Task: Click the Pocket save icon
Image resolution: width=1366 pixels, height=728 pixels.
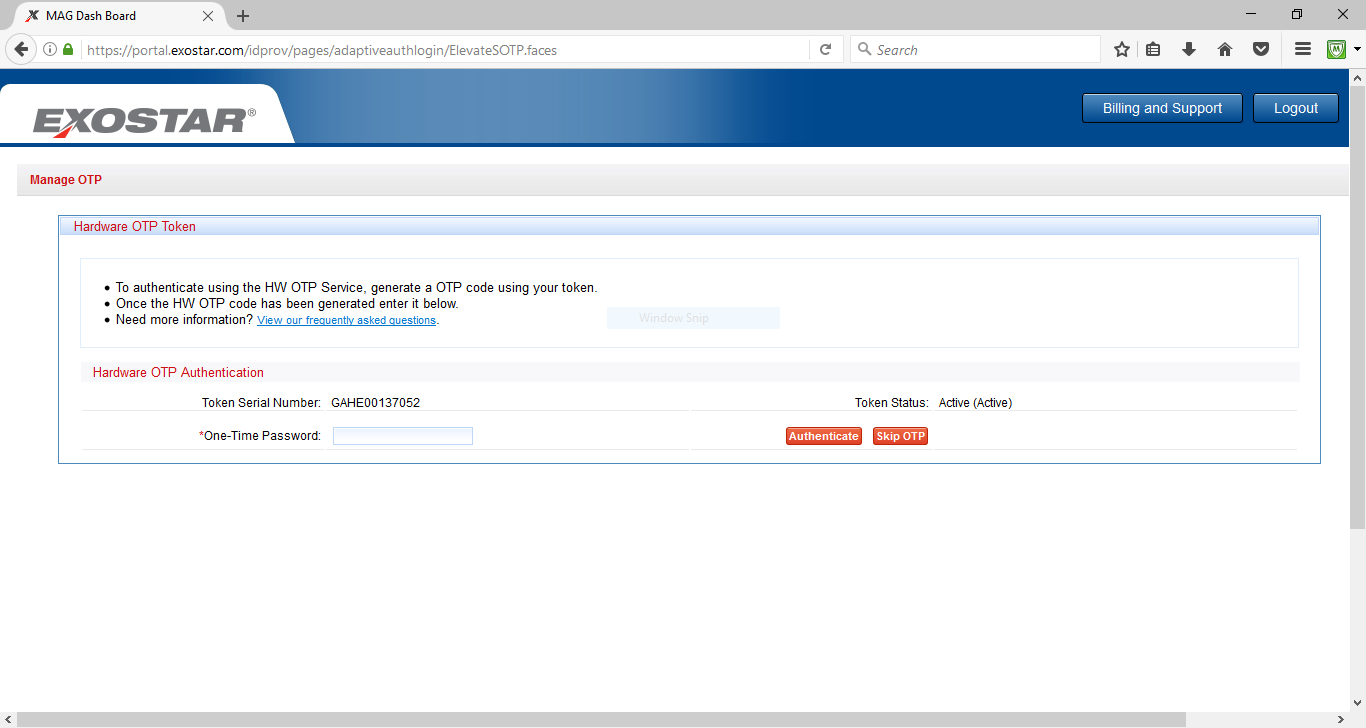Action: (1261, 50)
